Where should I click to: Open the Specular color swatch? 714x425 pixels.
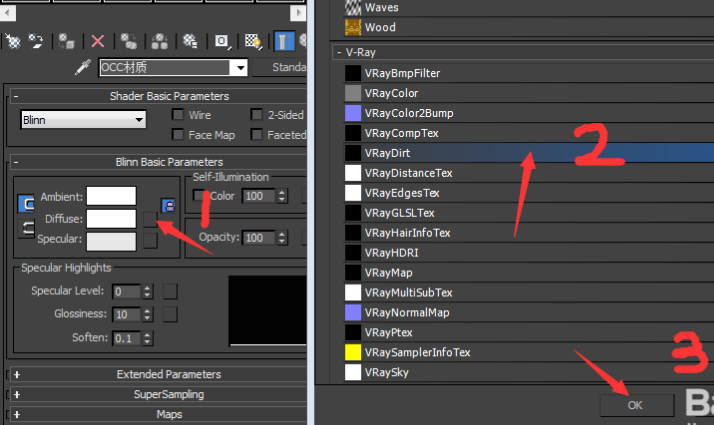click(112, 241)
